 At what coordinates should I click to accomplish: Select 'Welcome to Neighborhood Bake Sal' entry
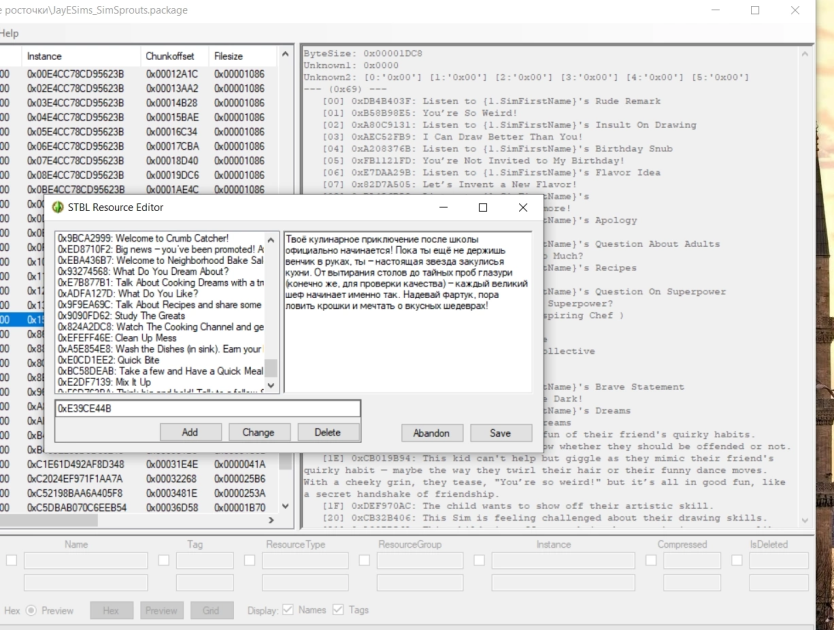pyautogui.click(x=161, y=260)
